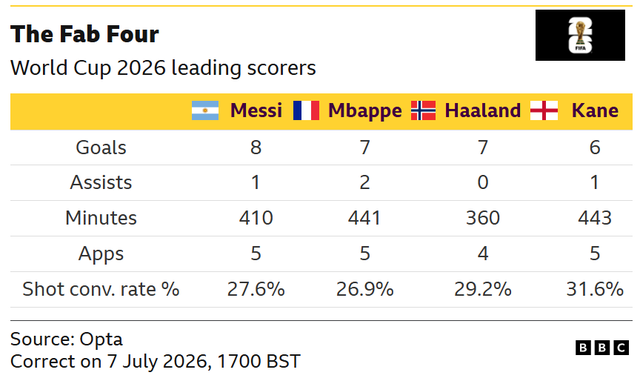Viewport: 640px width, 381px height.
Task: Select the Messi column header
Action: [256, 111]
